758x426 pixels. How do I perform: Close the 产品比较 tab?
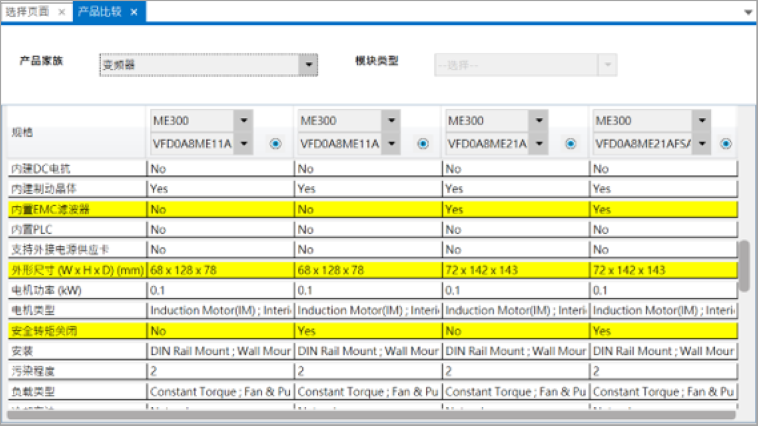point(134,11)
